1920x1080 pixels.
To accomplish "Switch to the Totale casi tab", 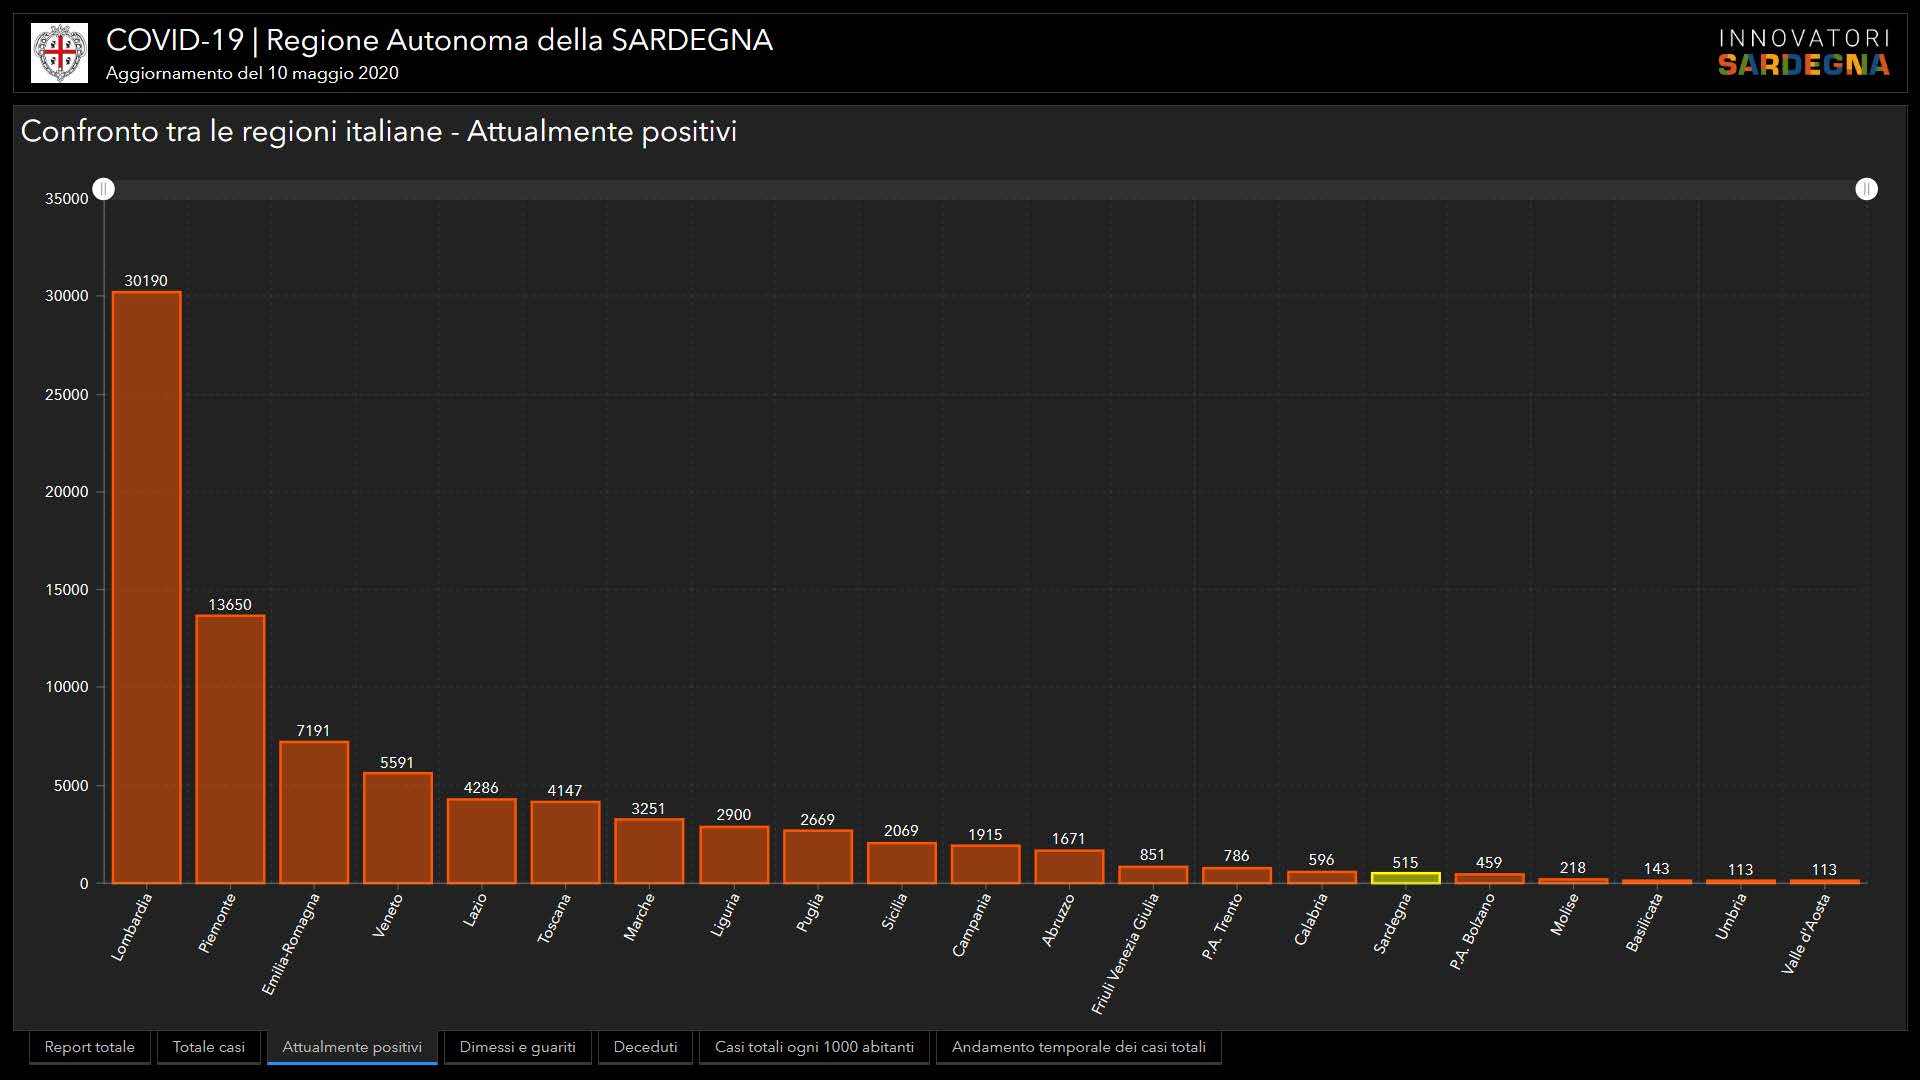I will [x=208, y=1047].
